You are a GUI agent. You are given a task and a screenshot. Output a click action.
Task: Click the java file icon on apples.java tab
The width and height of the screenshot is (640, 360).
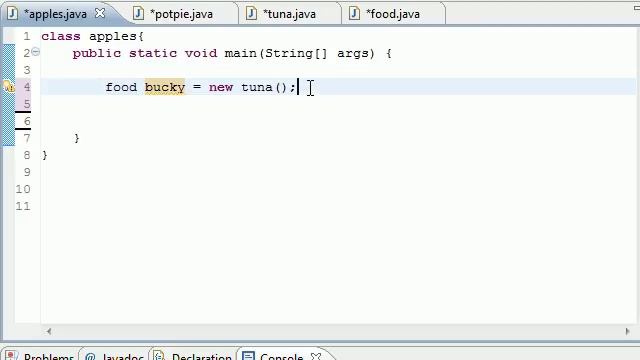(x=13, y=13)
